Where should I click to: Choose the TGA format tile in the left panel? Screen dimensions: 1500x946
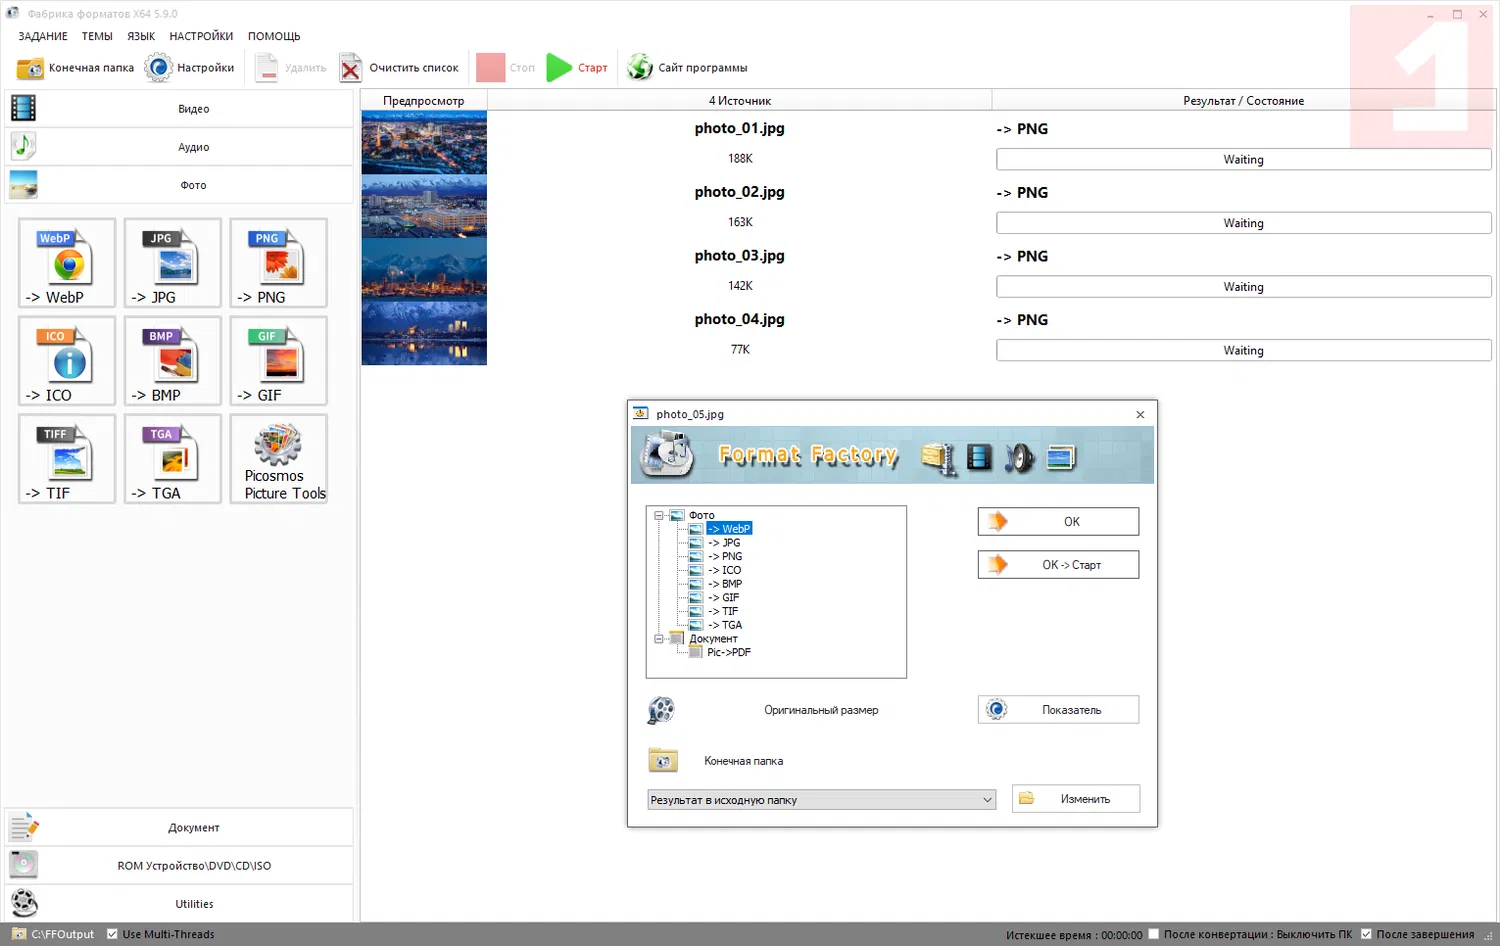pos(173,459)
